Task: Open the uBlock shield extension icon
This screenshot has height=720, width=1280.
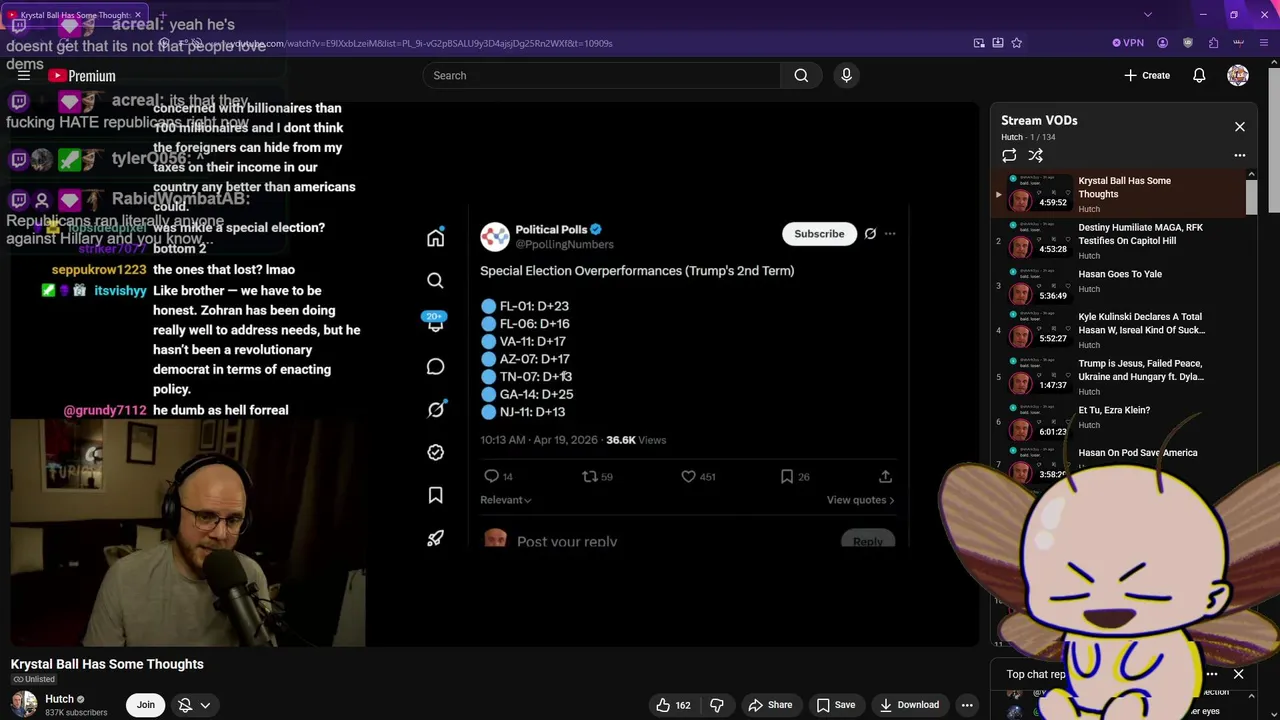Action: coord(1188,43)
